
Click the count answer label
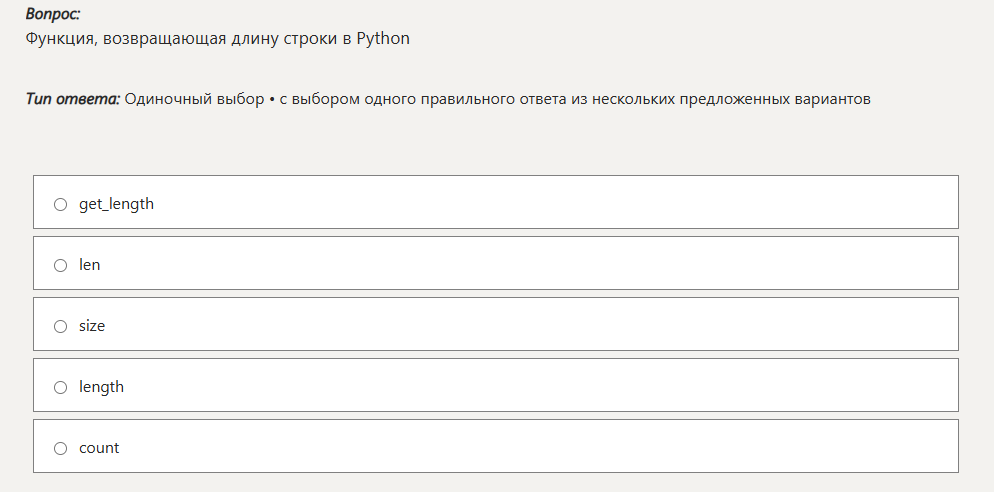pos(99,448)
